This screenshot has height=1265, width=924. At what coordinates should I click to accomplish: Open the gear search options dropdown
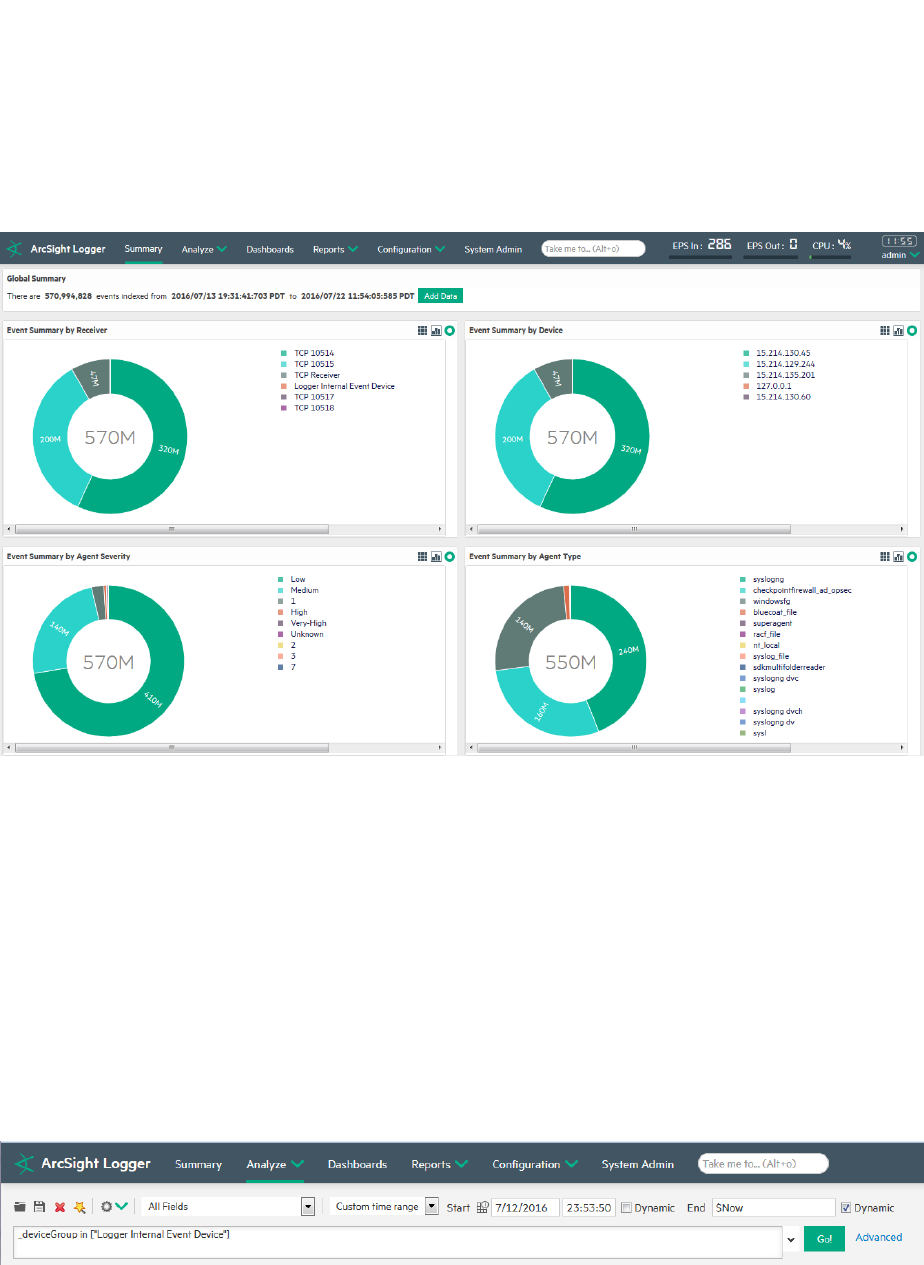(x=114, y=1207)
